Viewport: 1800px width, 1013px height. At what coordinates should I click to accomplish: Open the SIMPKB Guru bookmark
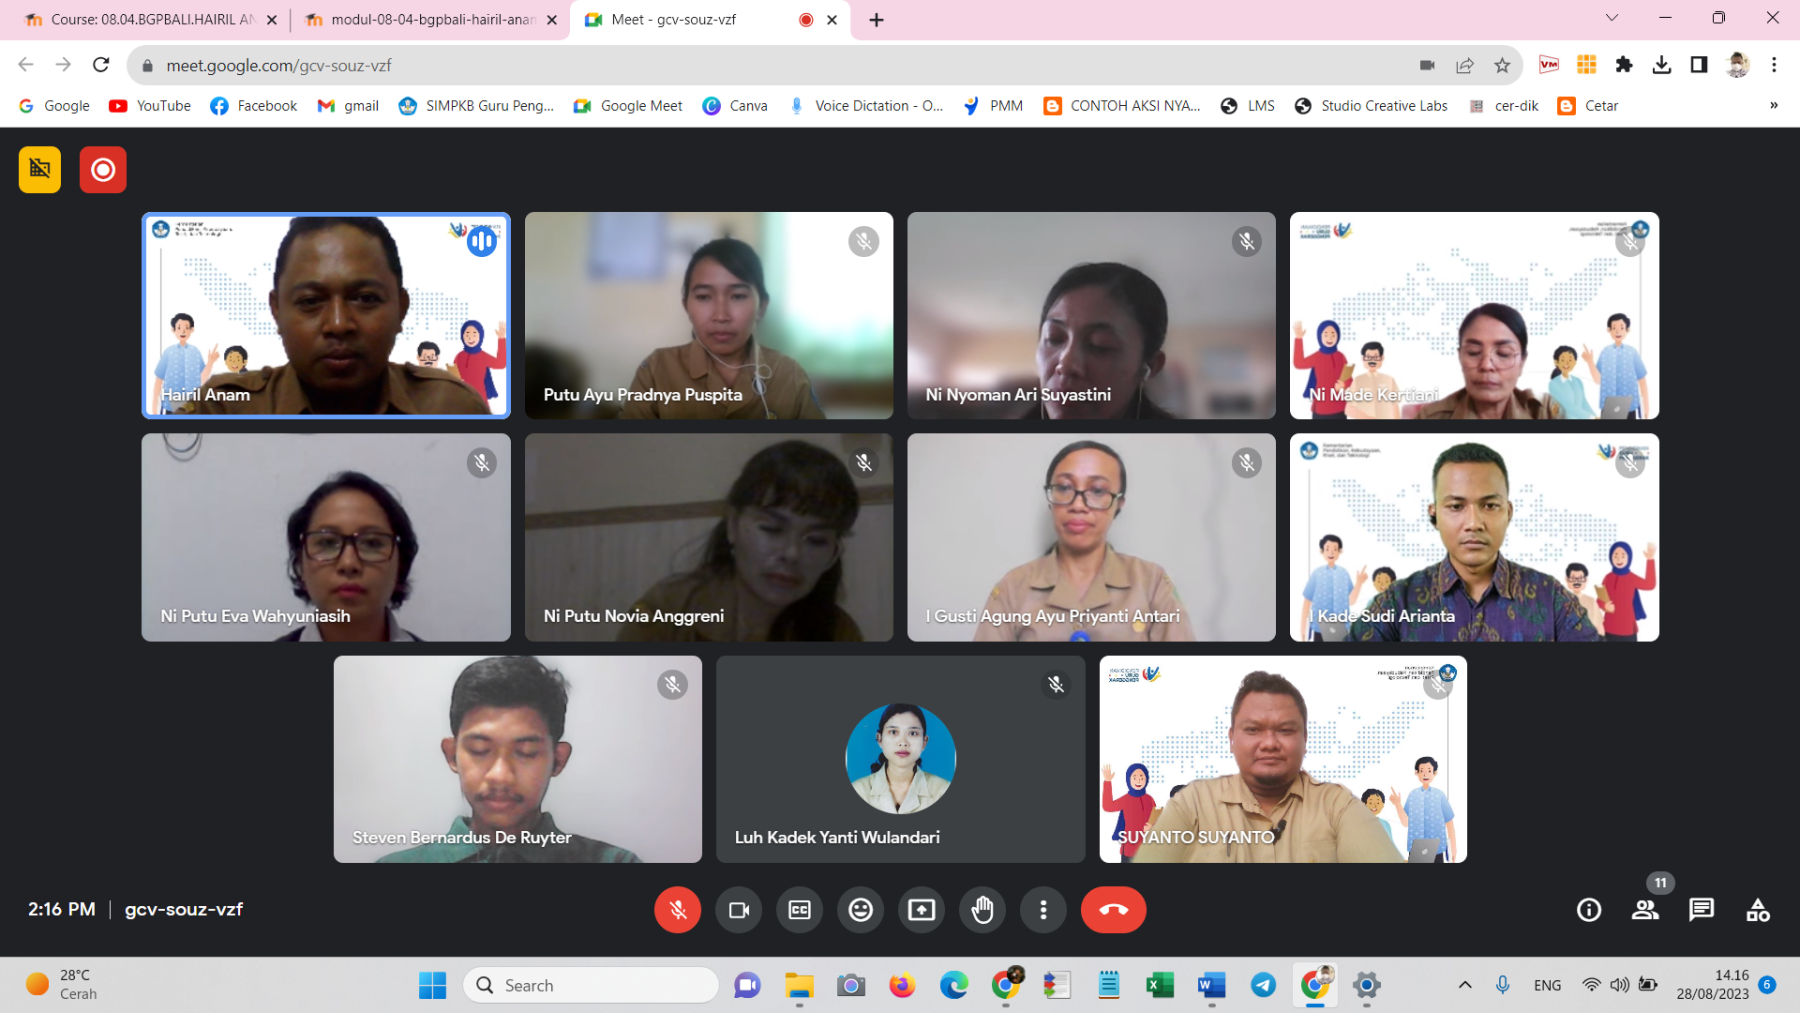(x=476, y=106)
